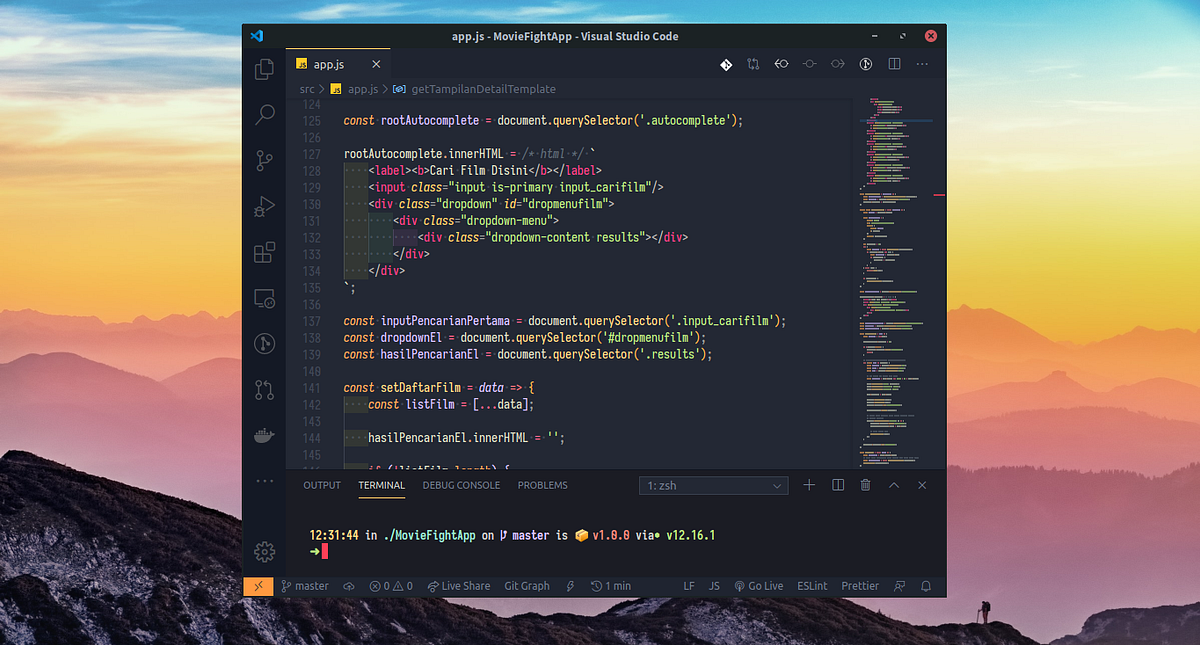The width and height of the screenshot is (1200, 645).
Task: Launch Go Live server from status bar
Action: (x=759, y=586)
